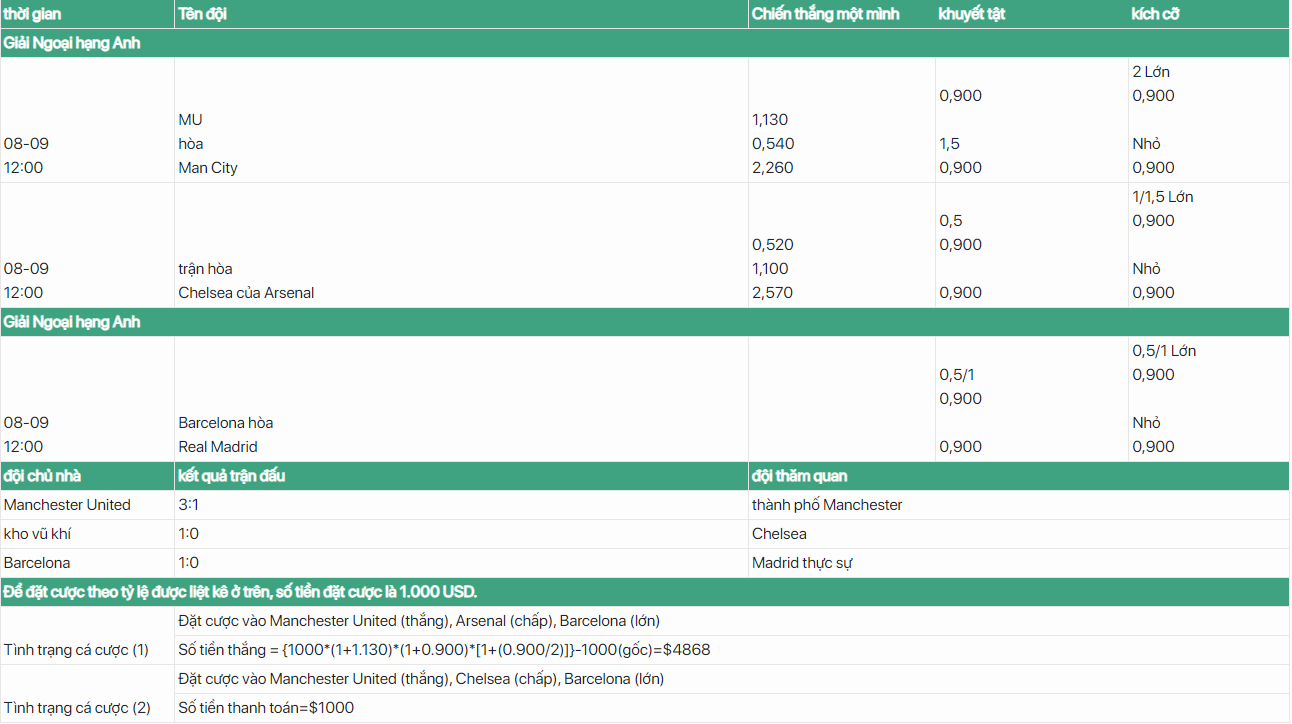Image resolution: width=1292 pixels, height=724 pixels.
Task: Select the "thành phố Manchester" away team cell
Action: [826, 505]
